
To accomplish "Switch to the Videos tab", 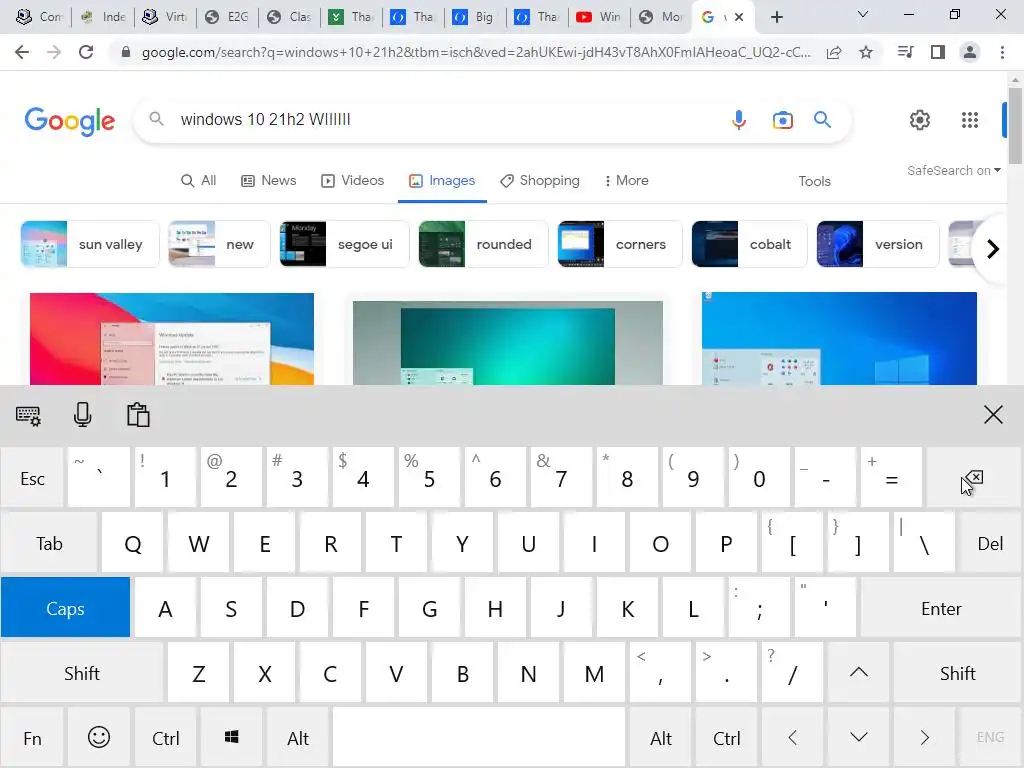I will pyautogui.click(x=353, y=180).
